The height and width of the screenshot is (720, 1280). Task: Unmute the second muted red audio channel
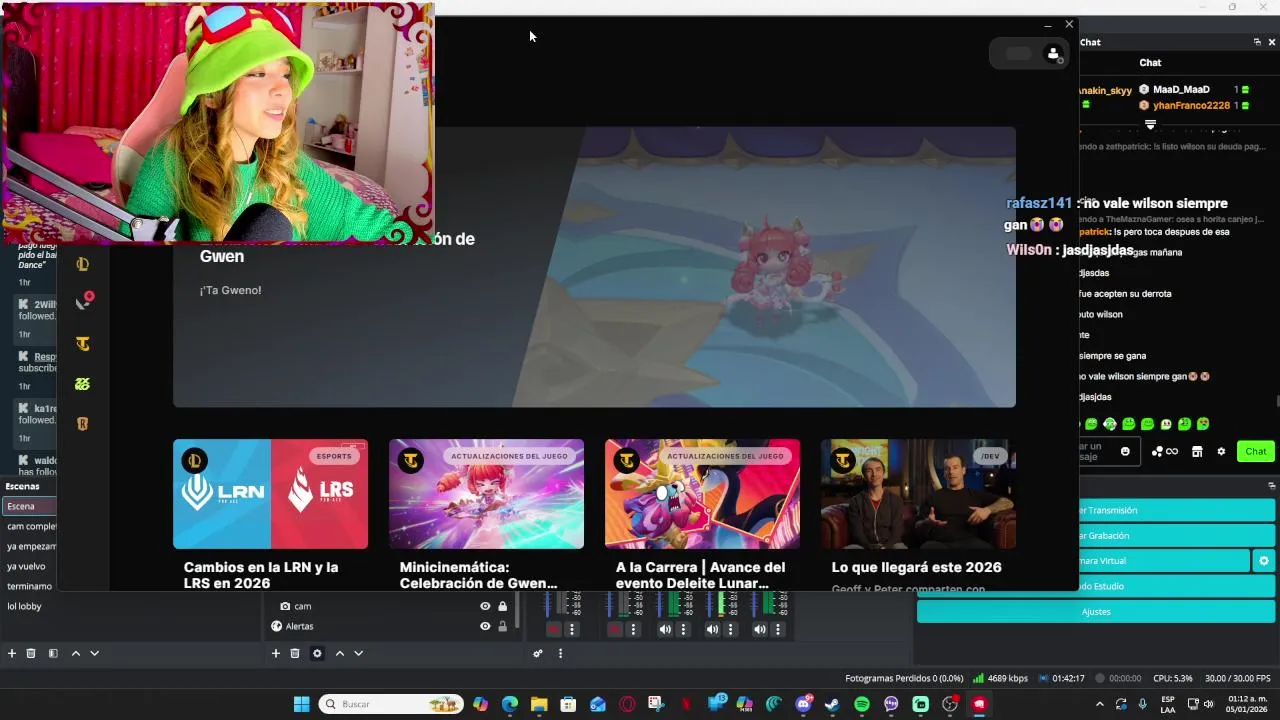coord(615,629)
